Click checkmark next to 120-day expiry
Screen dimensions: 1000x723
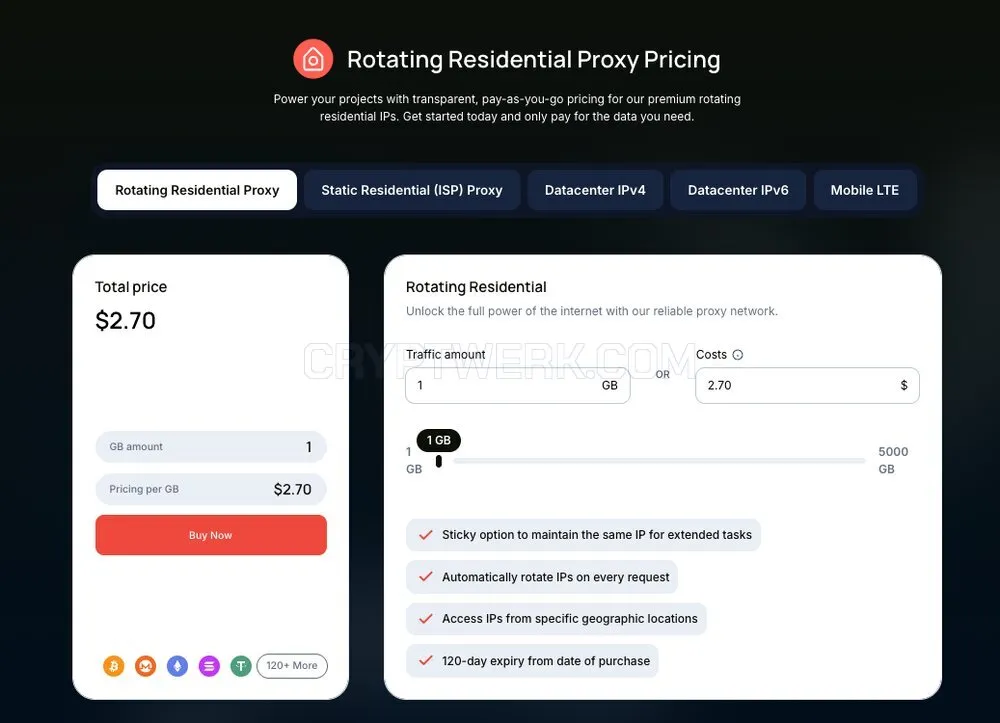click(x=426, y=661)
